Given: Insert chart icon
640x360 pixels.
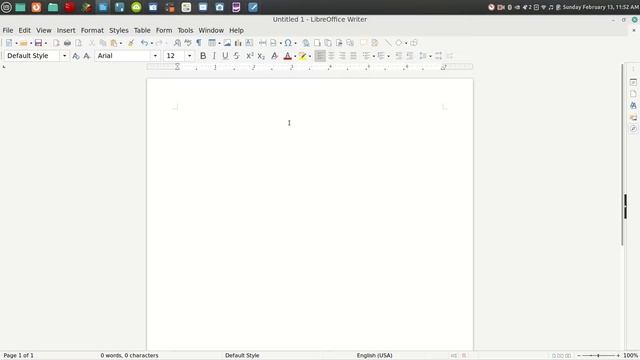Looking at the screenshot, I should 238,43.
